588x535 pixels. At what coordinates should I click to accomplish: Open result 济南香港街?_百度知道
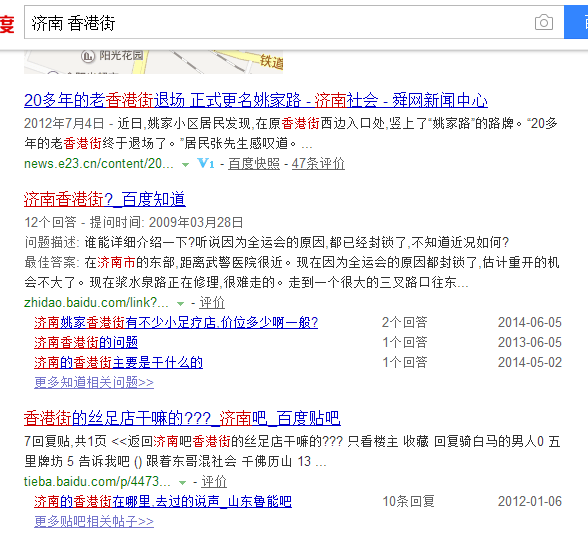pos(105,199)
